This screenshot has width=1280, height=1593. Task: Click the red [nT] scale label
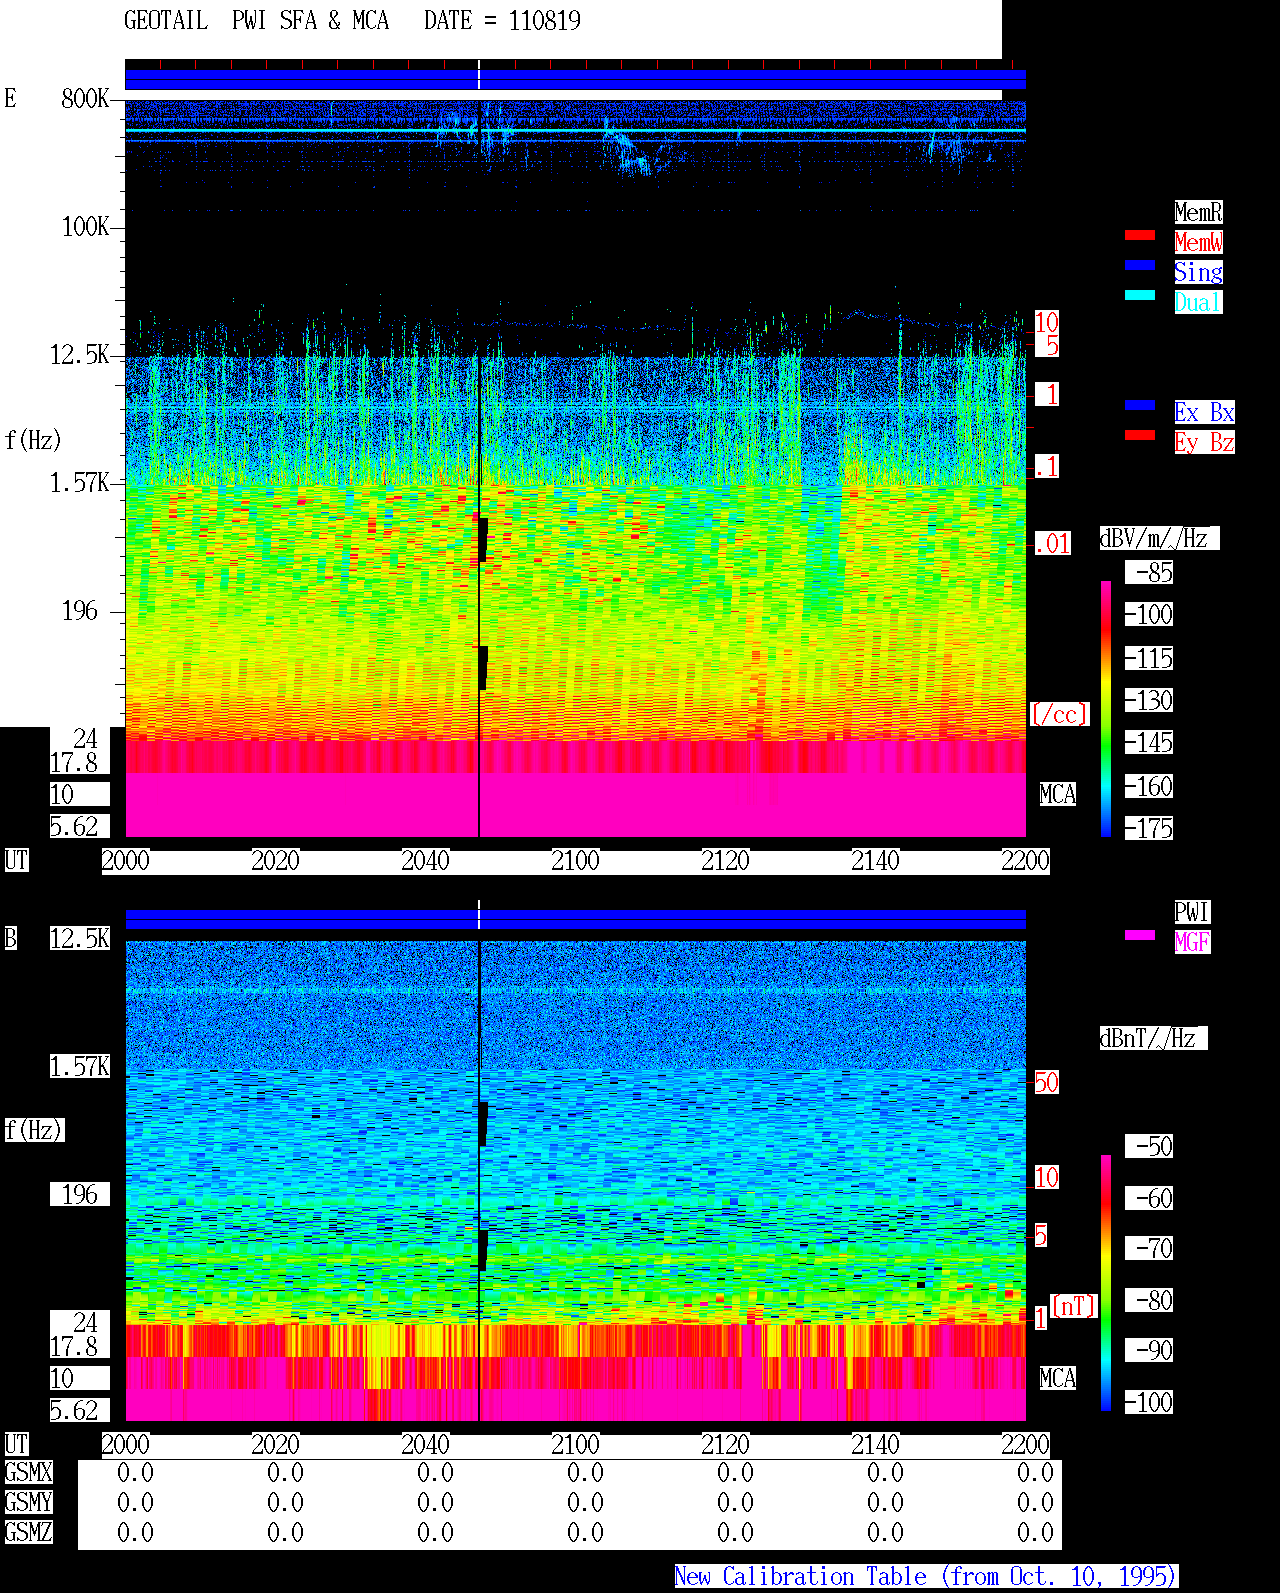click(1074, 1306)
